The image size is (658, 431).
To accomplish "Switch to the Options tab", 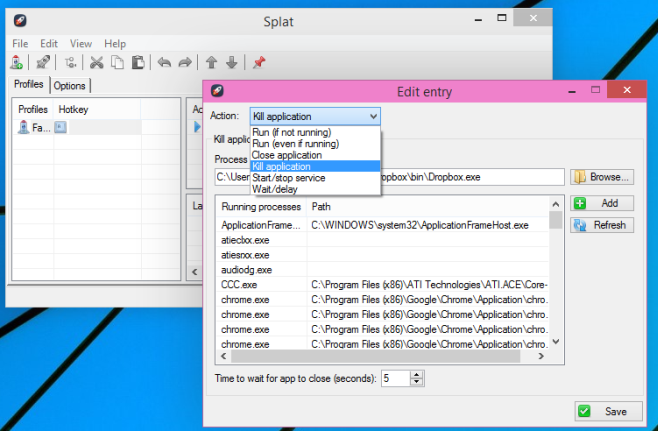I will pyautogui.click(x=69, y=86).
